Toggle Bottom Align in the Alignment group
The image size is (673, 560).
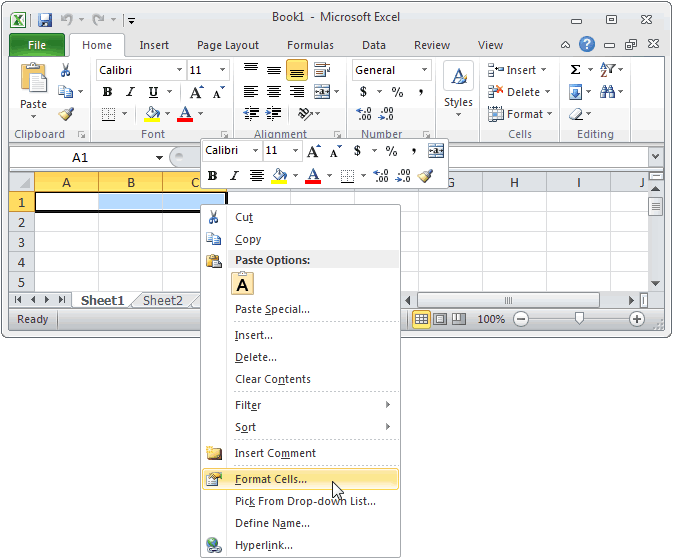click(x=297, y=70)
